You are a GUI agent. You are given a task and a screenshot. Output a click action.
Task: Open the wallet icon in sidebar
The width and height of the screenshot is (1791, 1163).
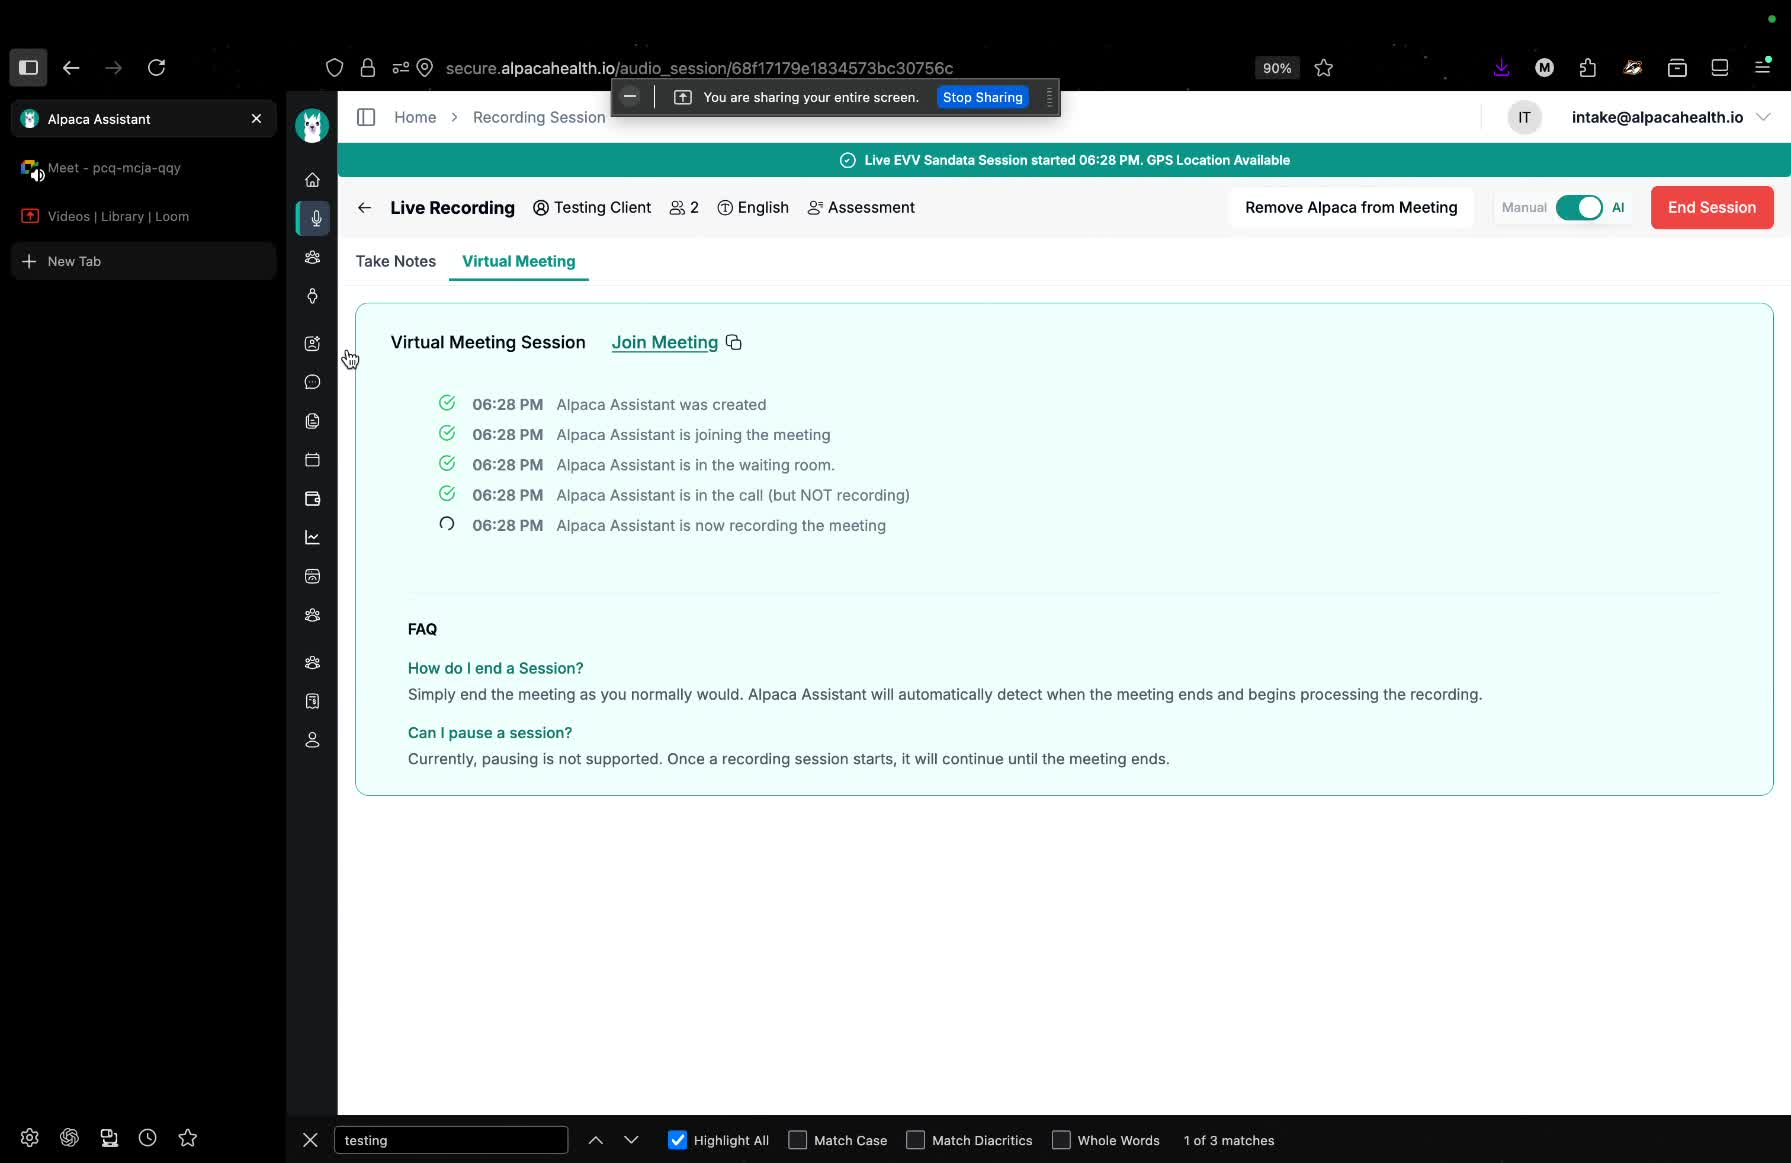point(312,499)
